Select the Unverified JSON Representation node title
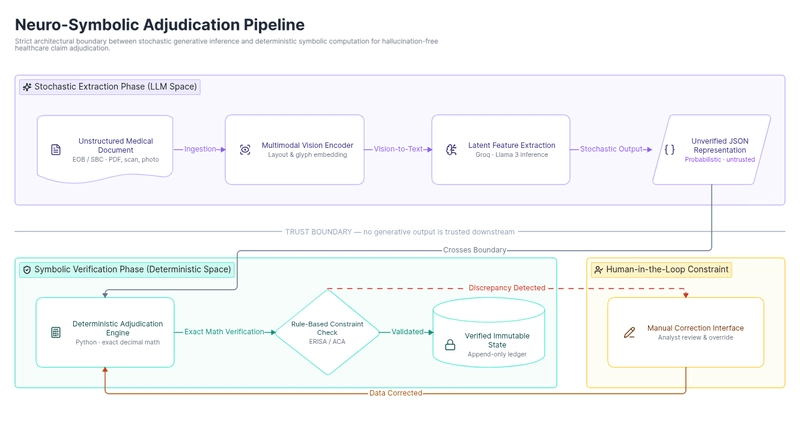The width and height of the screenshot is (800, 425). (x=720, y=145)
